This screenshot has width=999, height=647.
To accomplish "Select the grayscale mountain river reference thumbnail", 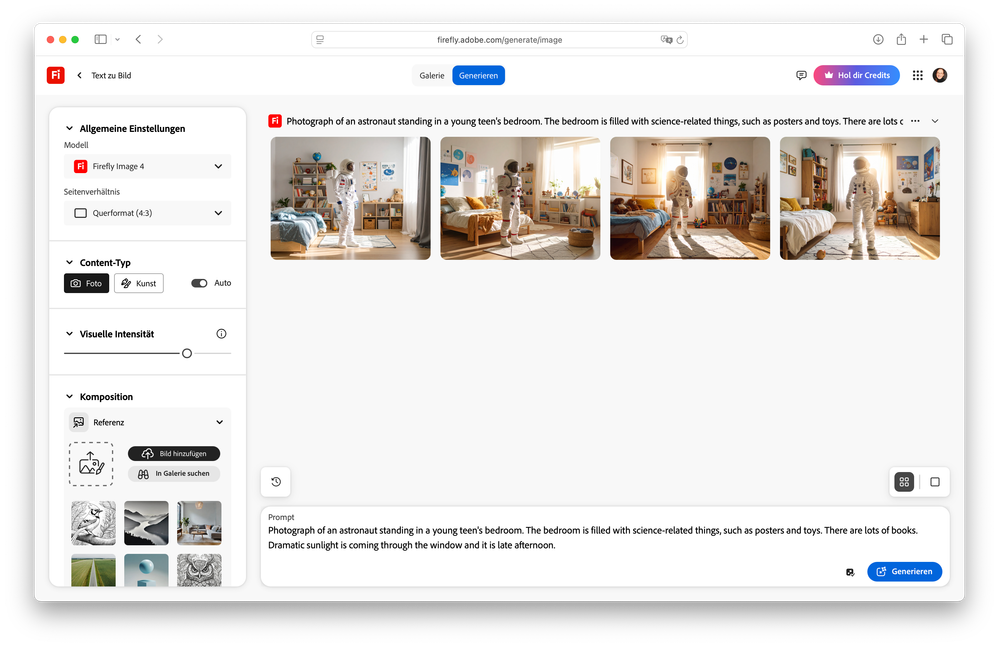I will click(147, 523).
